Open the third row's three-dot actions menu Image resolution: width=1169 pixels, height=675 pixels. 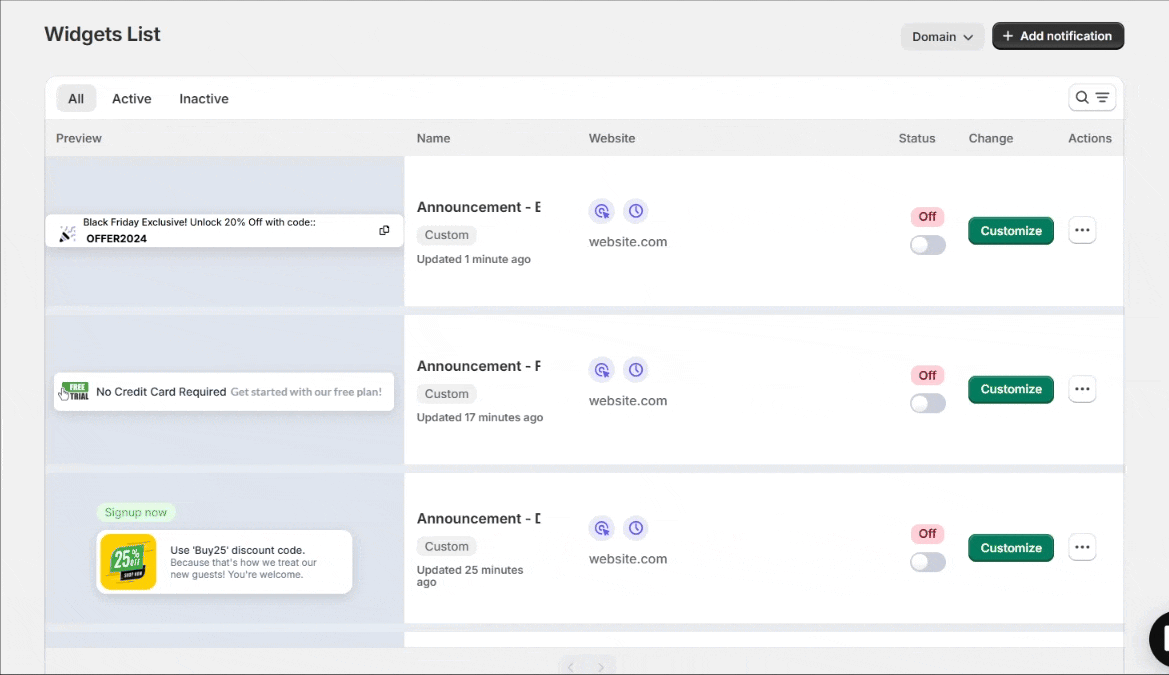point(1082,548)
